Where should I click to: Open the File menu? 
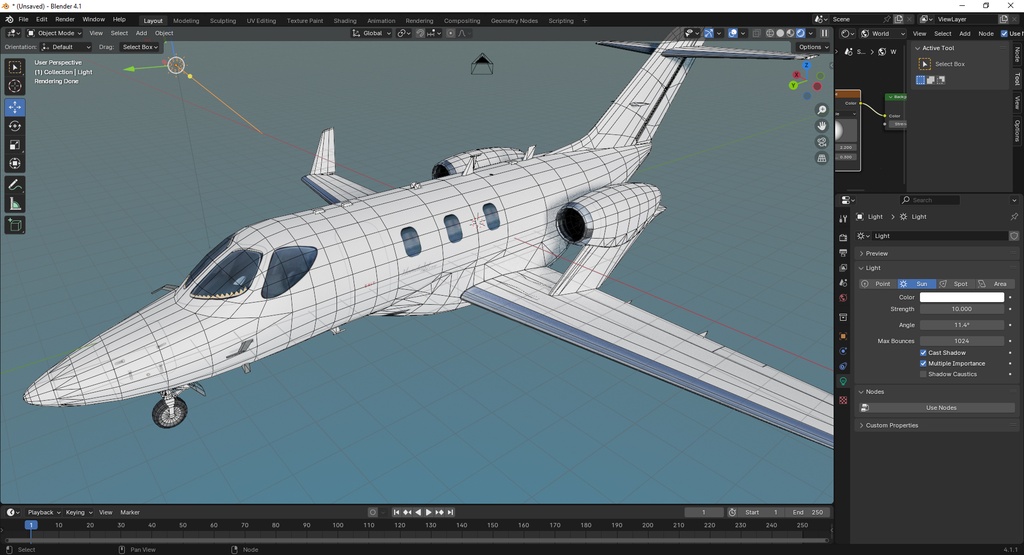24,20
